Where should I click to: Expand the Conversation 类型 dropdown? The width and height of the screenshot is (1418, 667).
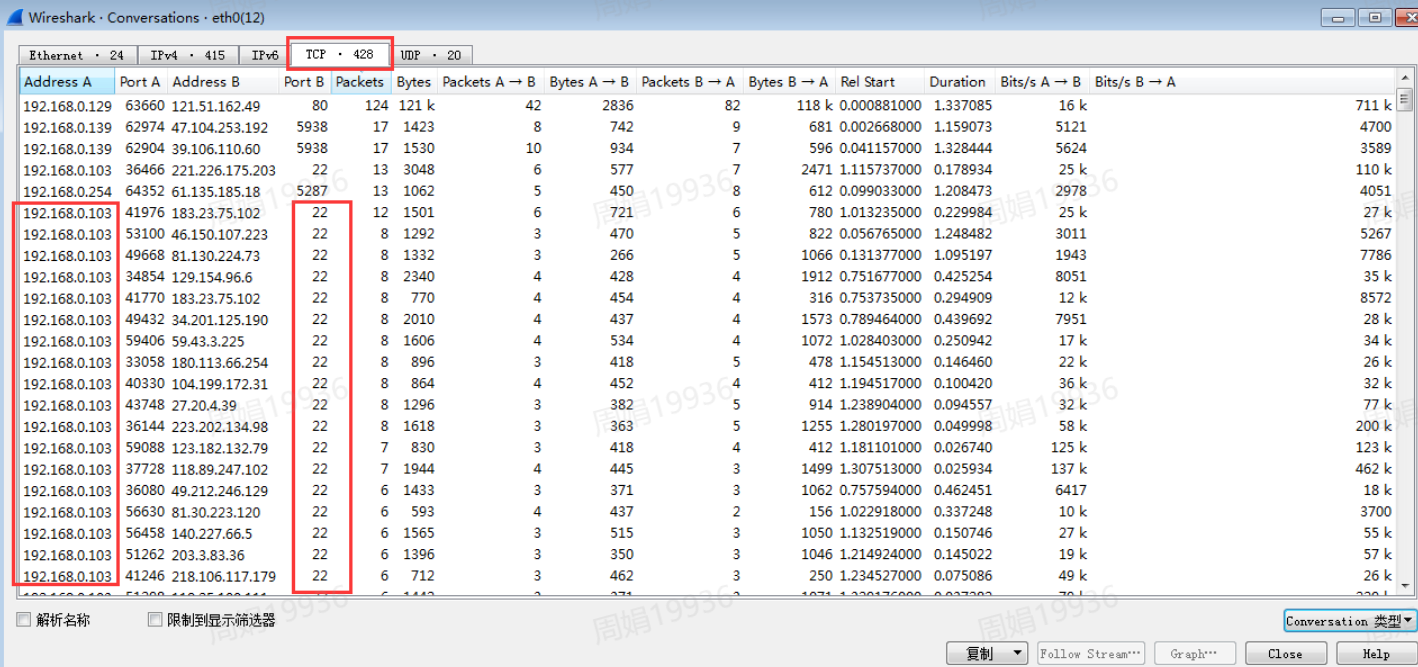(x=1349, y=621)
